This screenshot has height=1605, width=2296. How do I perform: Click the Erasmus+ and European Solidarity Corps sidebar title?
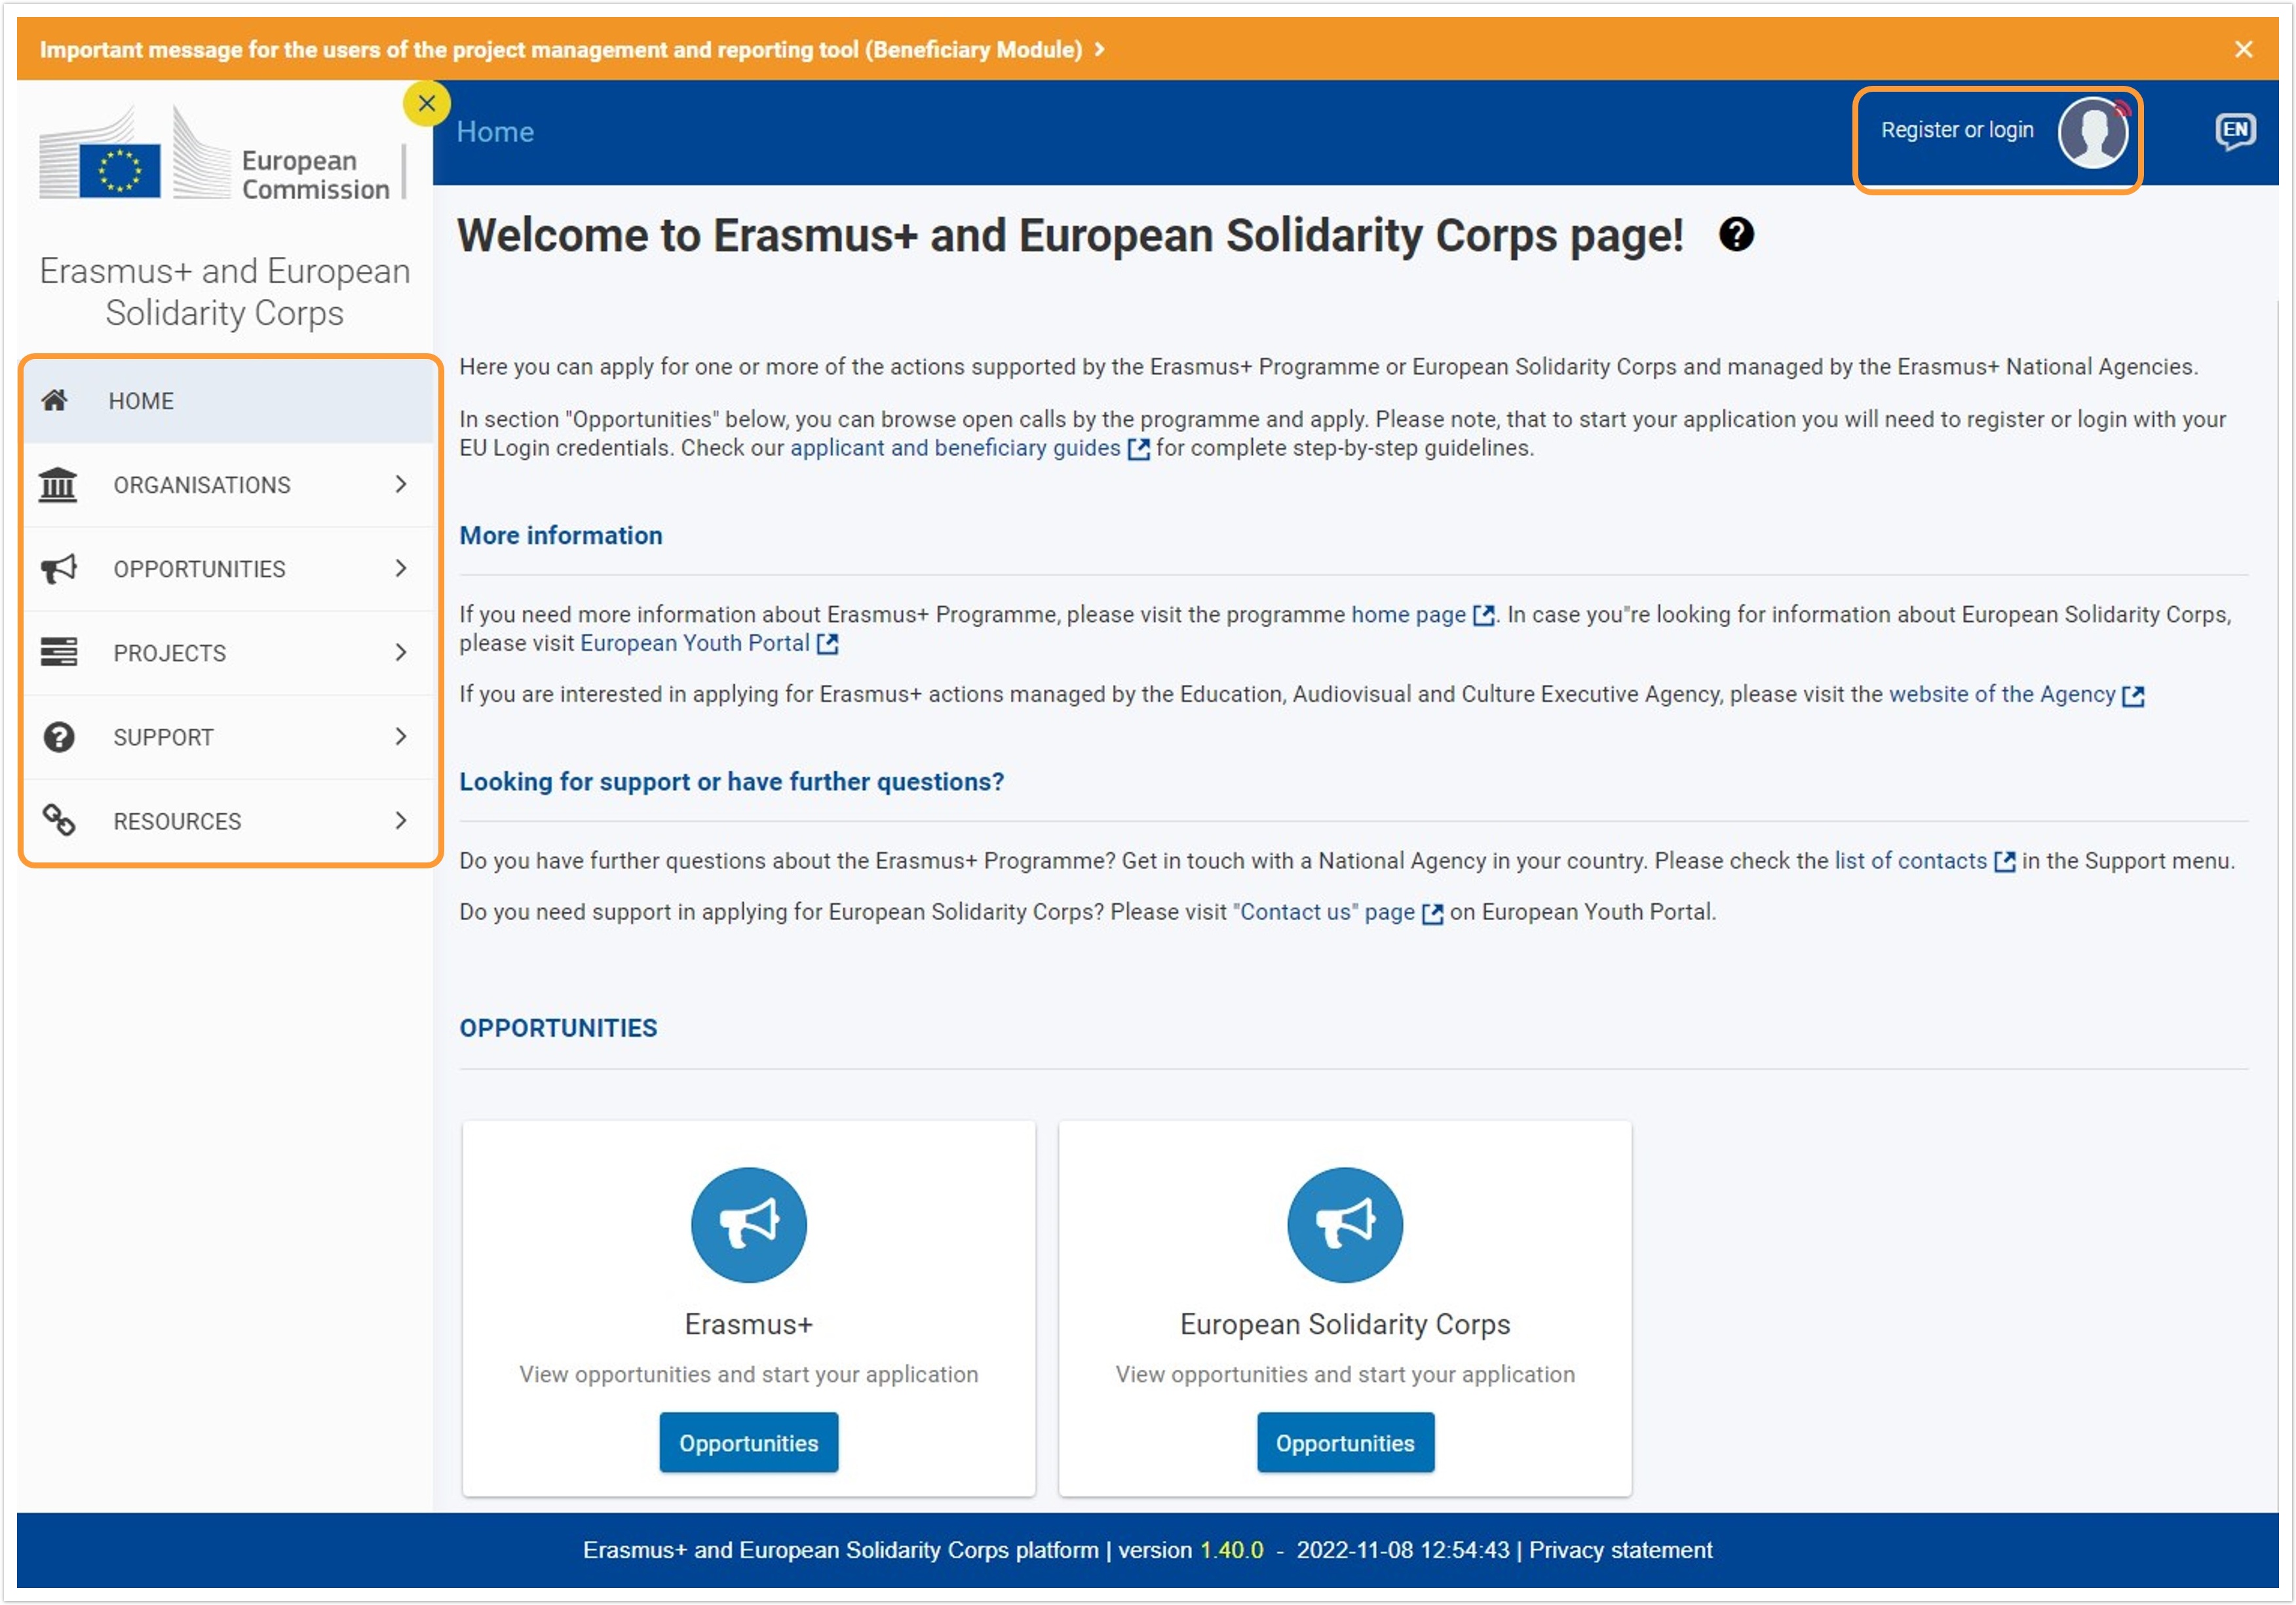click(225, 292)
